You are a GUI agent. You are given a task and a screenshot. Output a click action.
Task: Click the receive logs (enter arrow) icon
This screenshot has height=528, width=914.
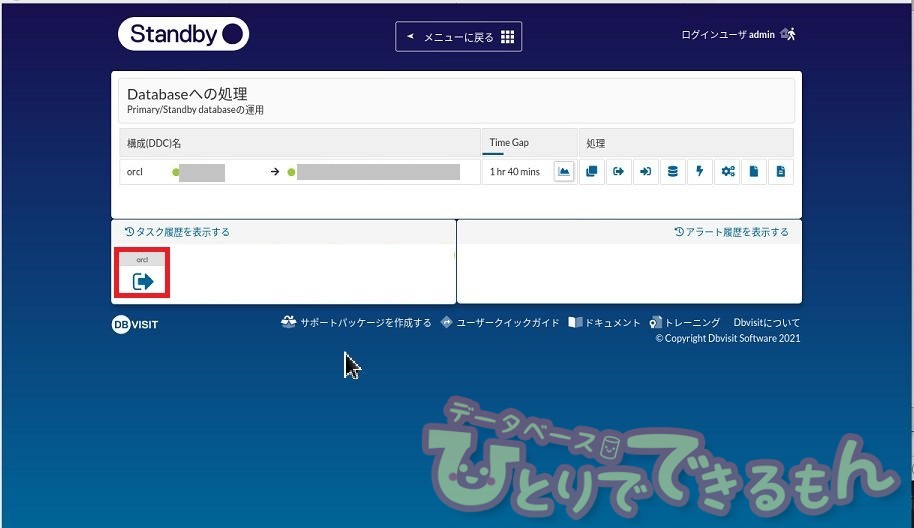point(646,172)
